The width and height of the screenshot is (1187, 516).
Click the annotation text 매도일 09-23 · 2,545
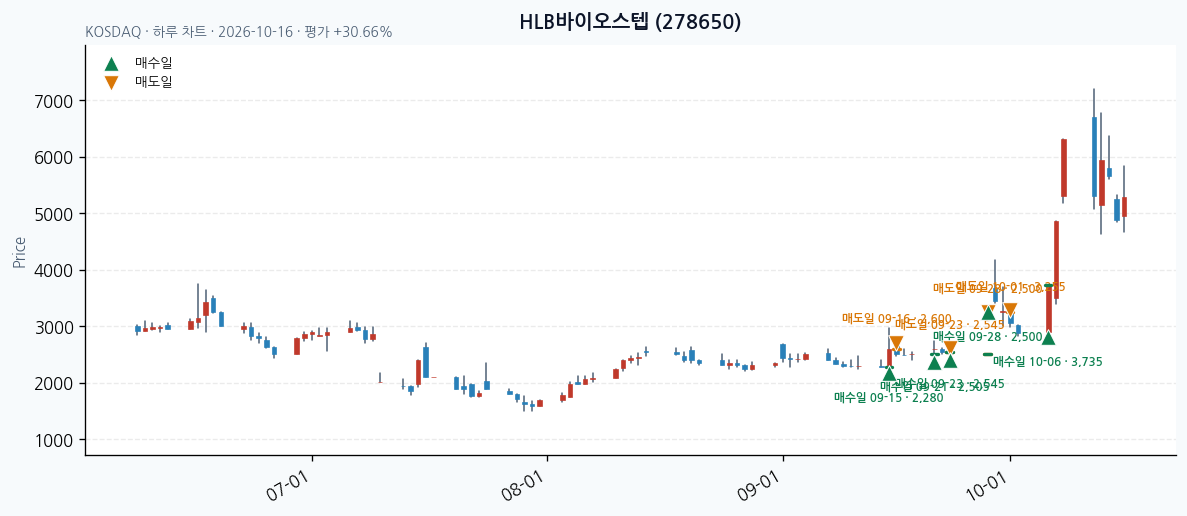(x=950, y=324)
